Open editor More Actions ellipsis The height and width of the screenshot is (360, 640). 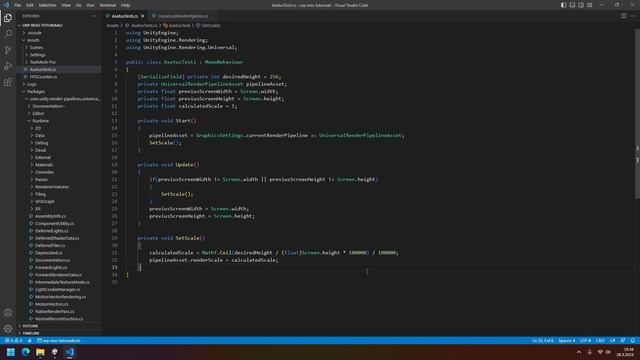[x=633, y=16]
